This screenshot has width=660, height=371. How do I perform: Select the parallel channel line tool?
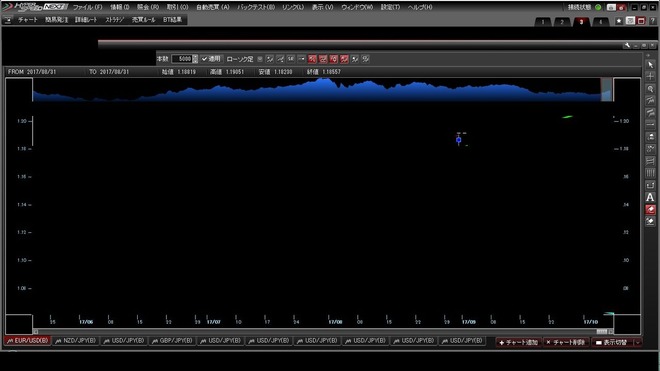[650, 112]
